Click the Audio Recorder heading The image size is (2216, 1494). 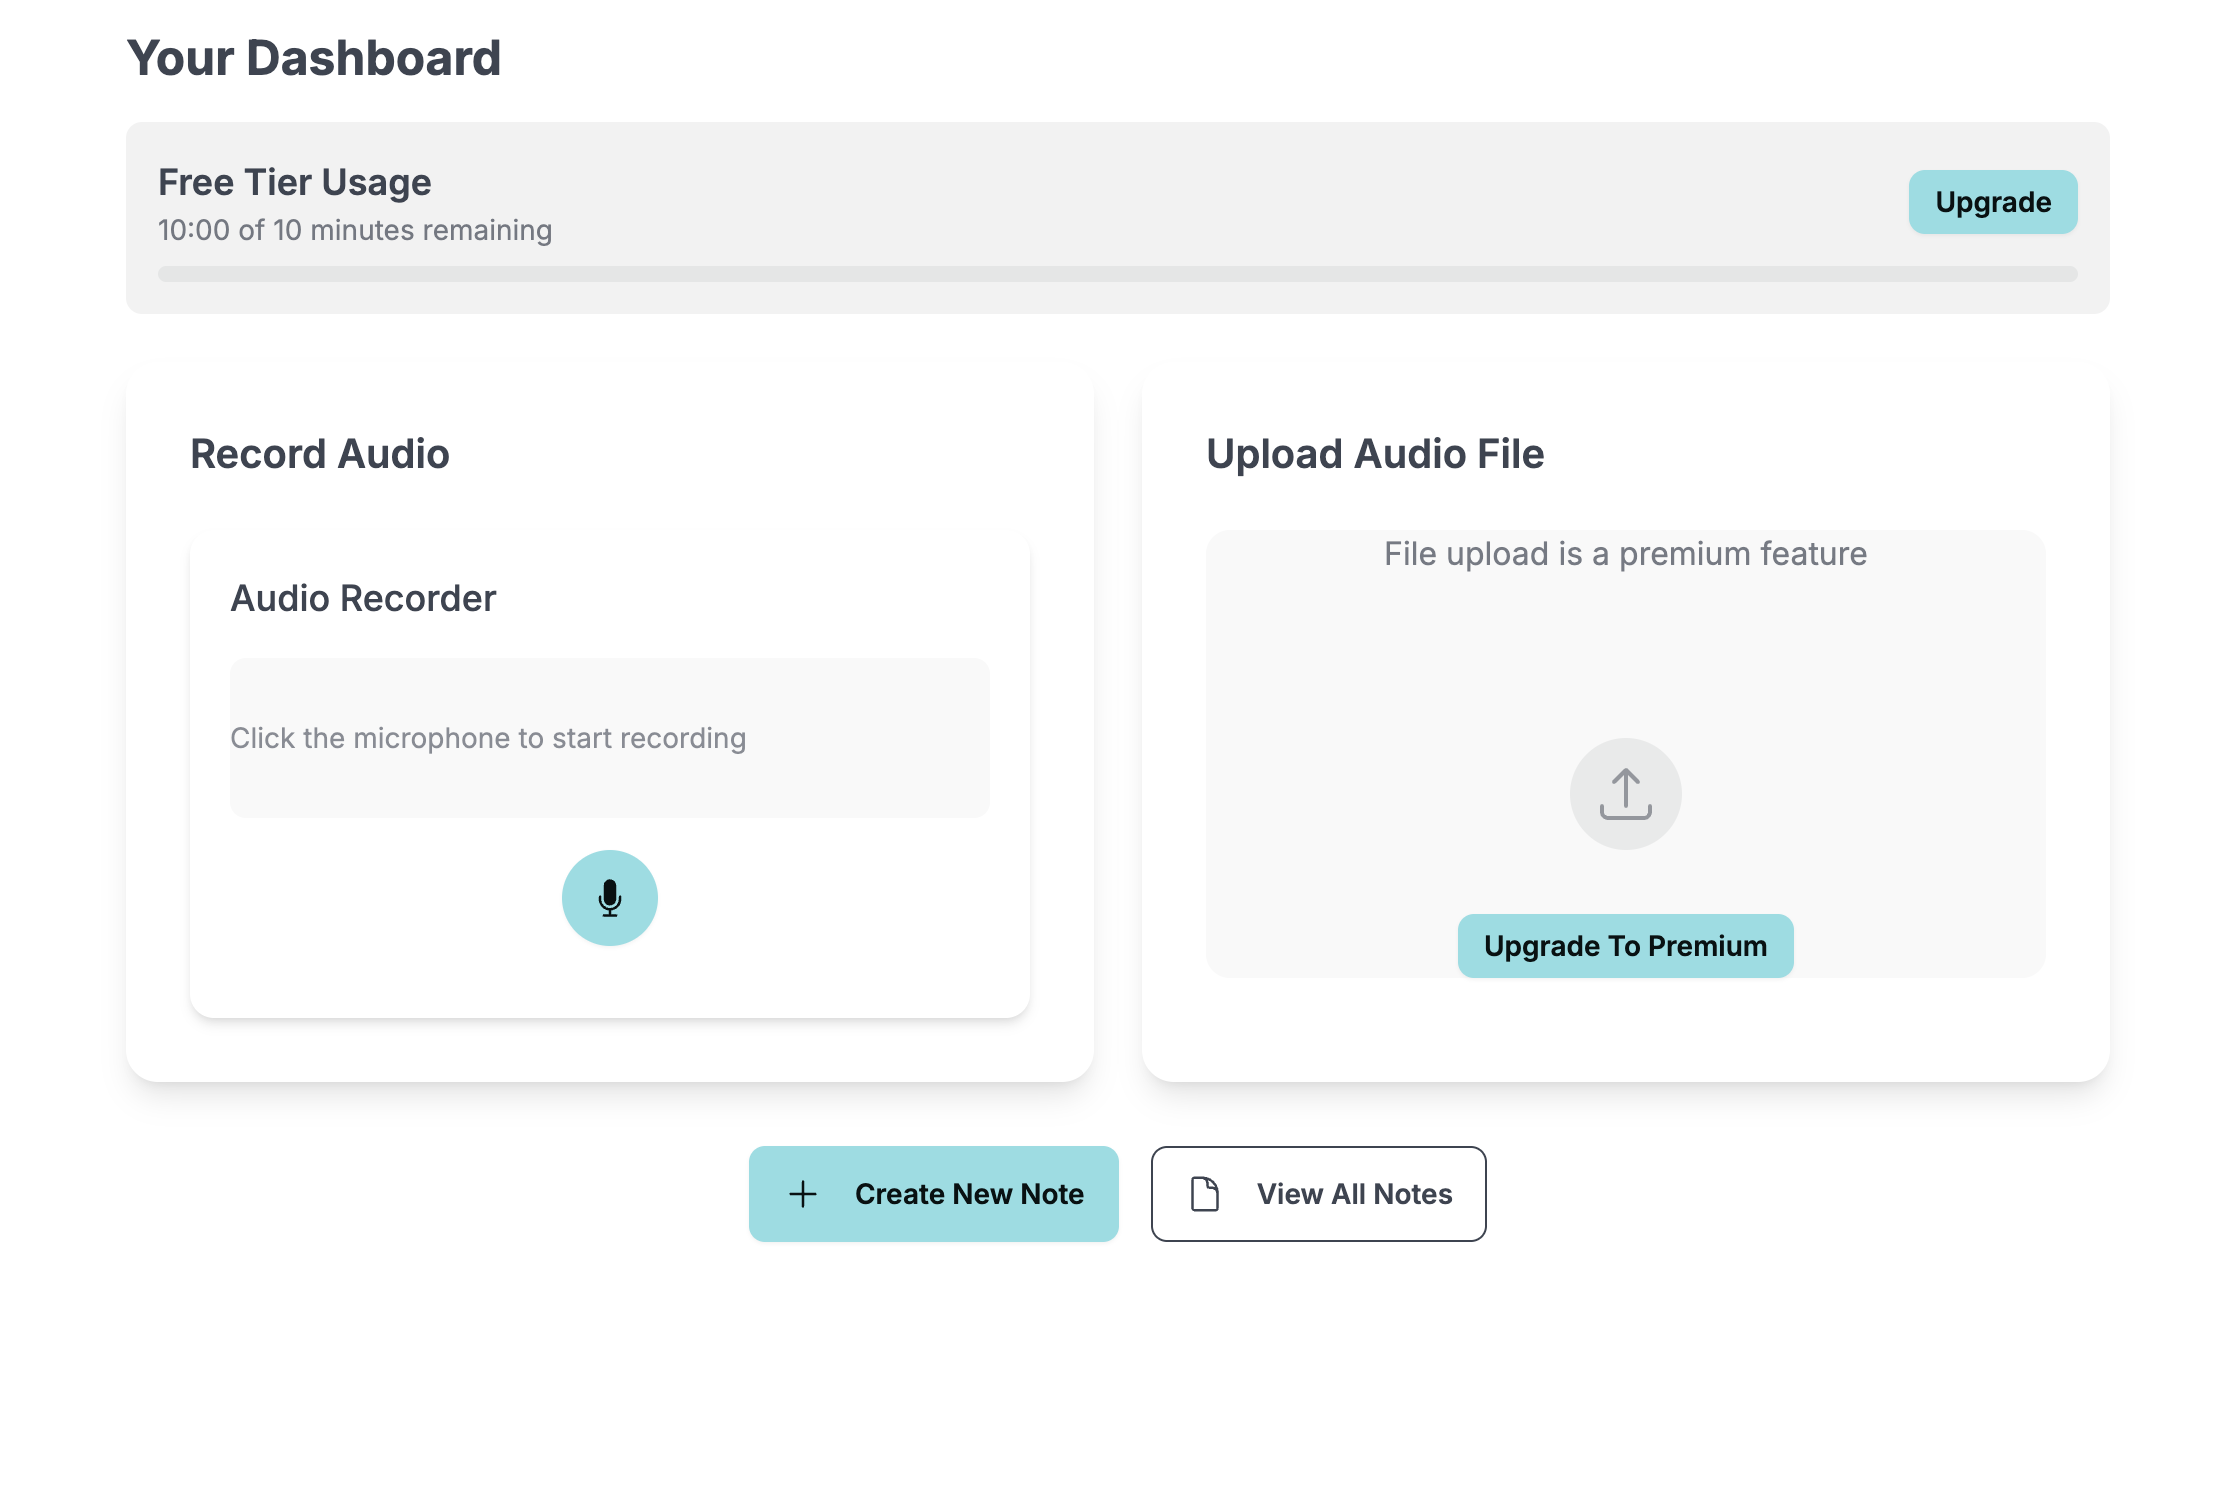(x=363, y=598)
